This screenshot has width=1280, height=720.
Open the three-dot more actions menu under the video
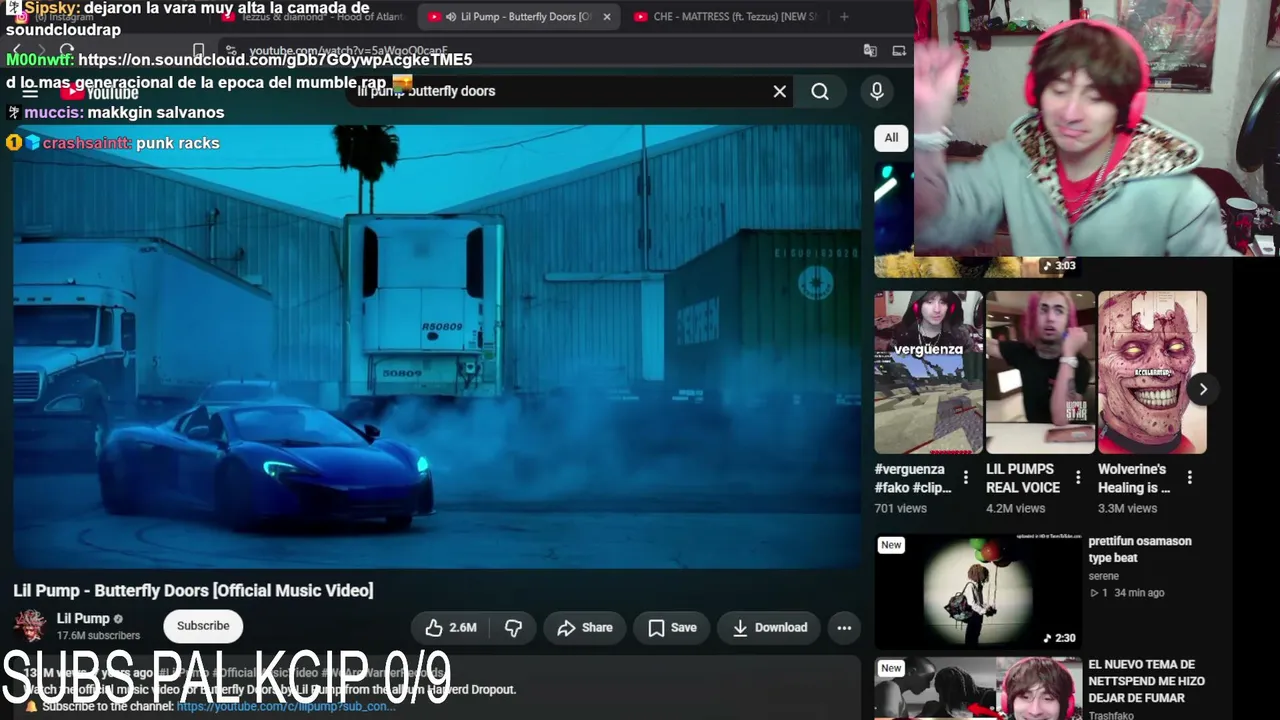pyautogui.click(x=844, y=628)
